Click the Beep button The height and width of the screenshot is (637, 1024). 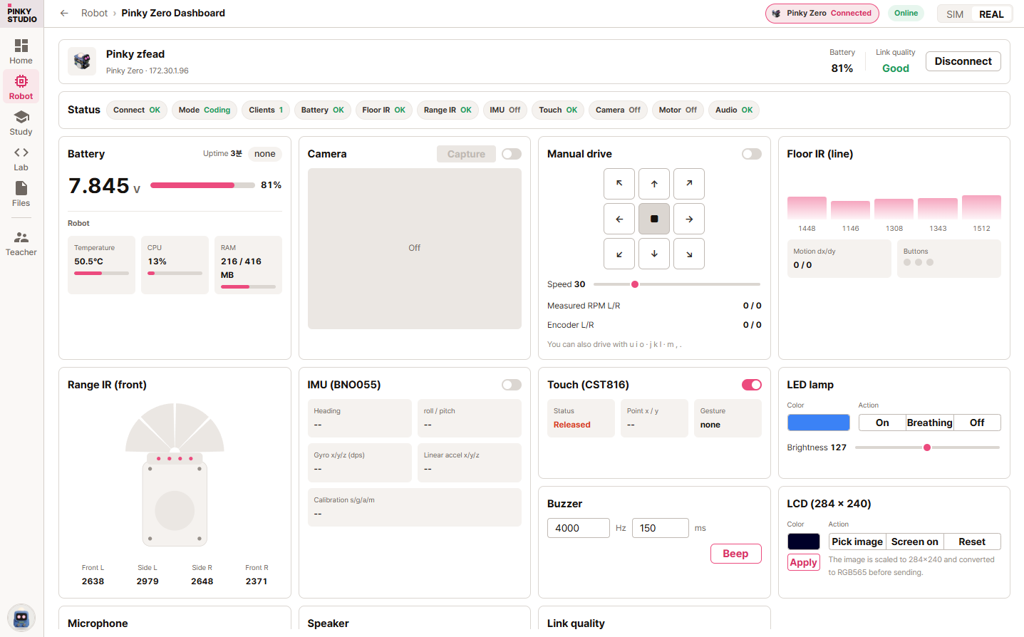(735, 553)
